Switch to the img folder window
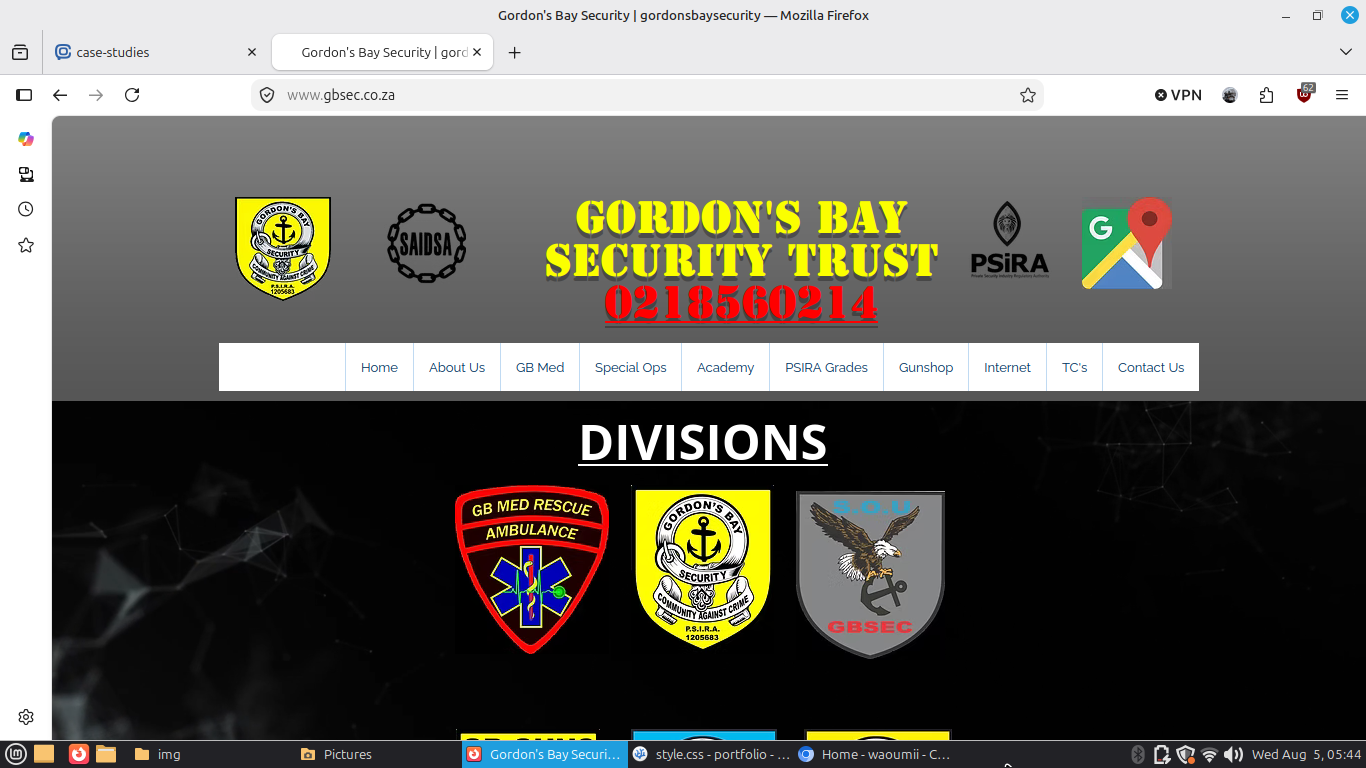Screen dimensions: 1366x768 coord(210,754)
